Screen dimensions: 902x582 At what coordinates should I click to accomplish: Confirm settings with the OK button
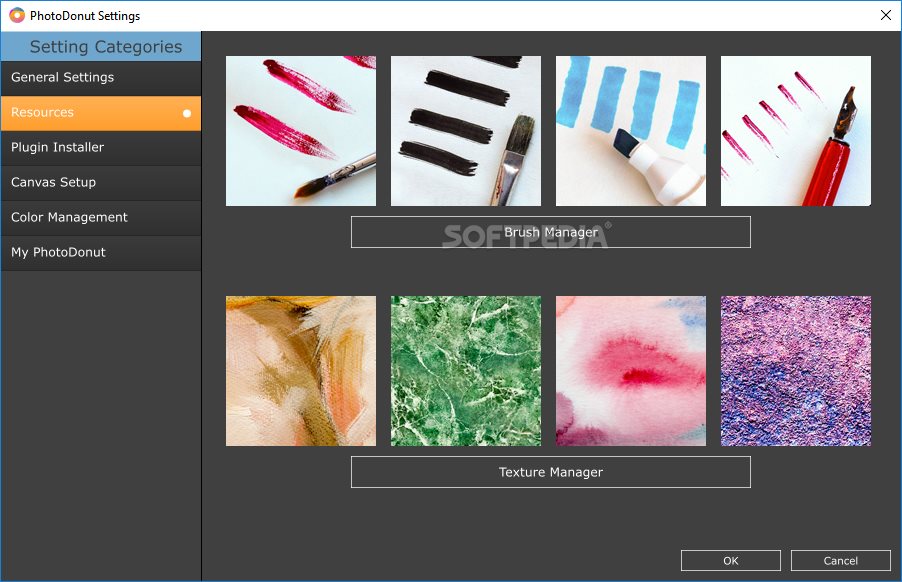coord(731,561)
